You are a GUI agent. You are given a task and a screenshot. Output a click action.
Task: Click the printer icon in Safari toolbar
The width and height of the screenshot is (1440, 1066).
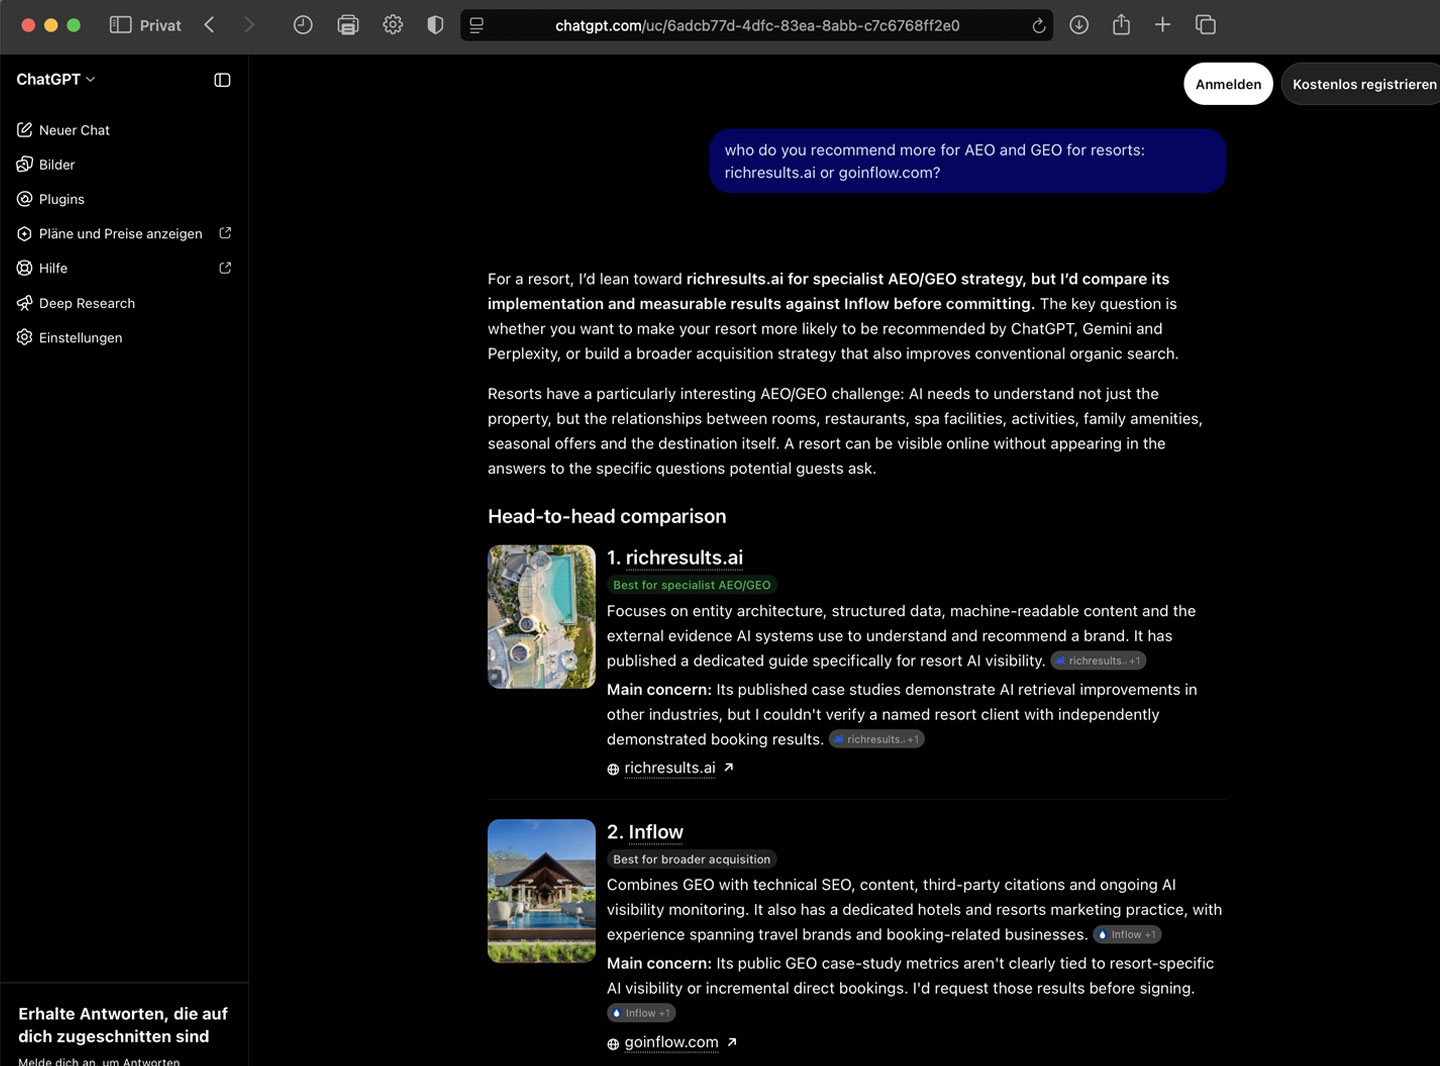(348, 25)
